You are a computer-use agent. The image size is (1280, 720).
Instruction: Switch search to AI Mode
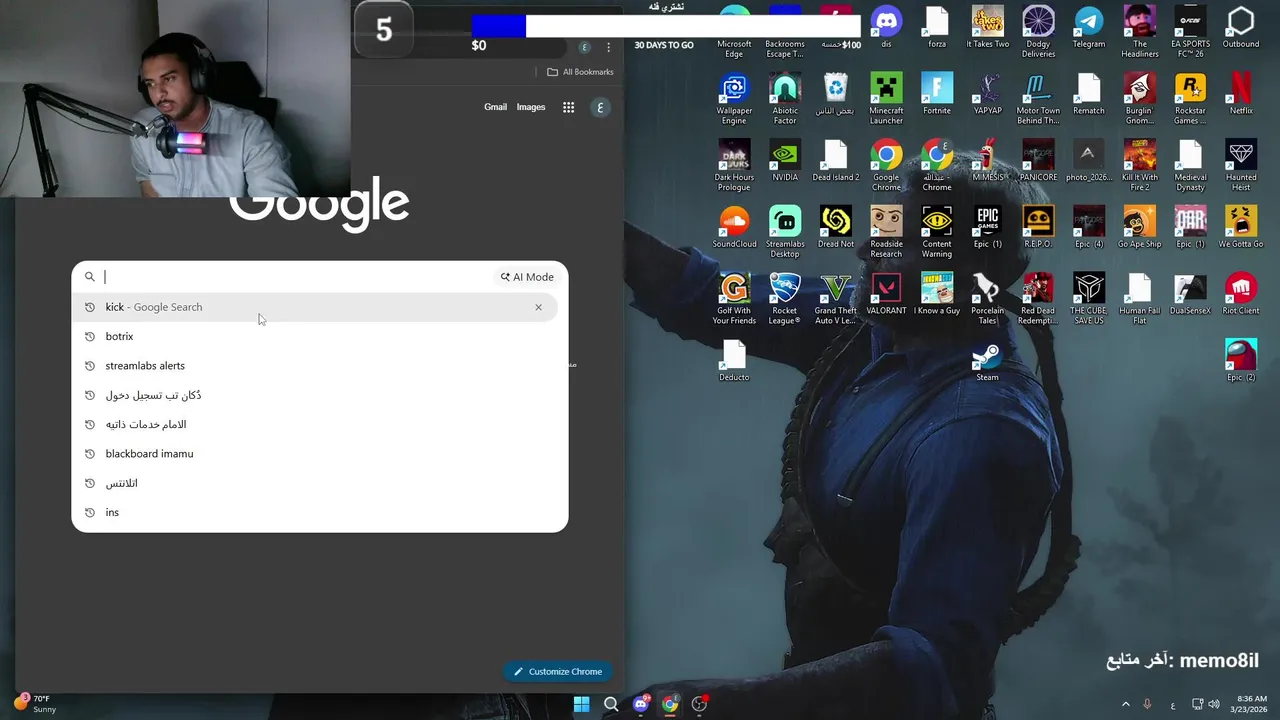coord(527,277)
